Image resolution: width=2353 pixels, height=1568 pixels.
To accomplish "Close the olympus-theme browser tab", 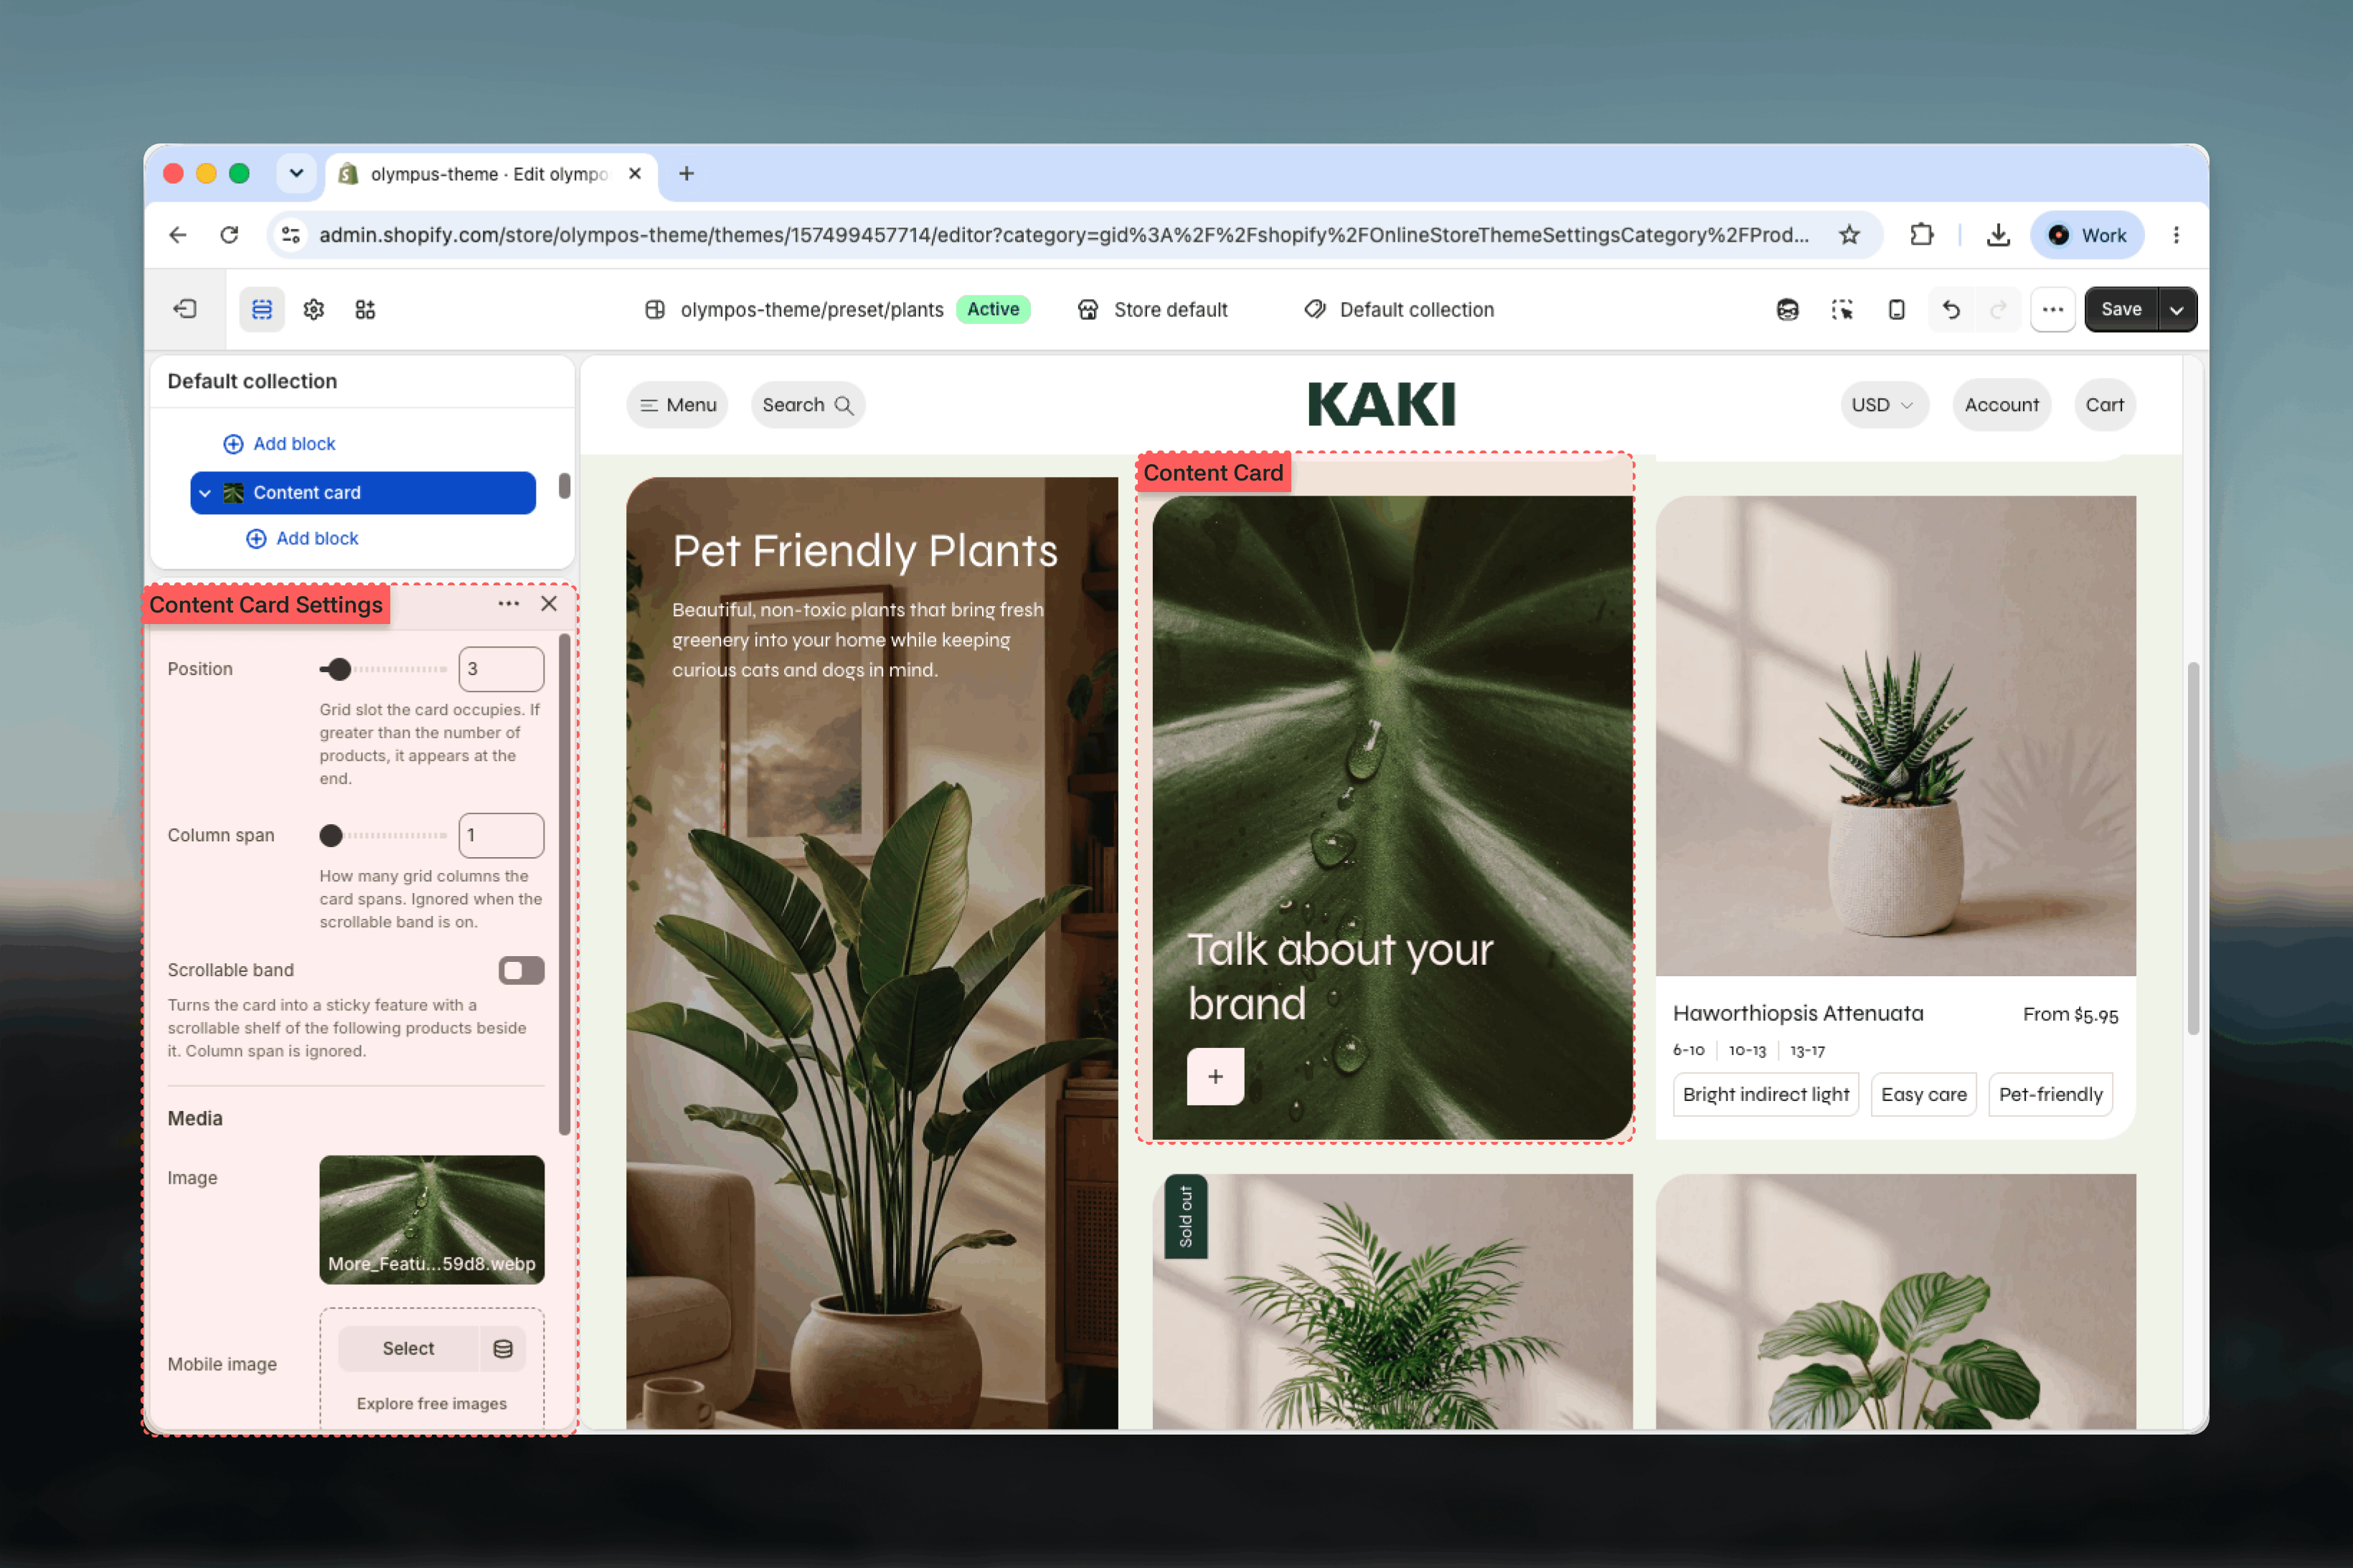I will click(635, 173).
